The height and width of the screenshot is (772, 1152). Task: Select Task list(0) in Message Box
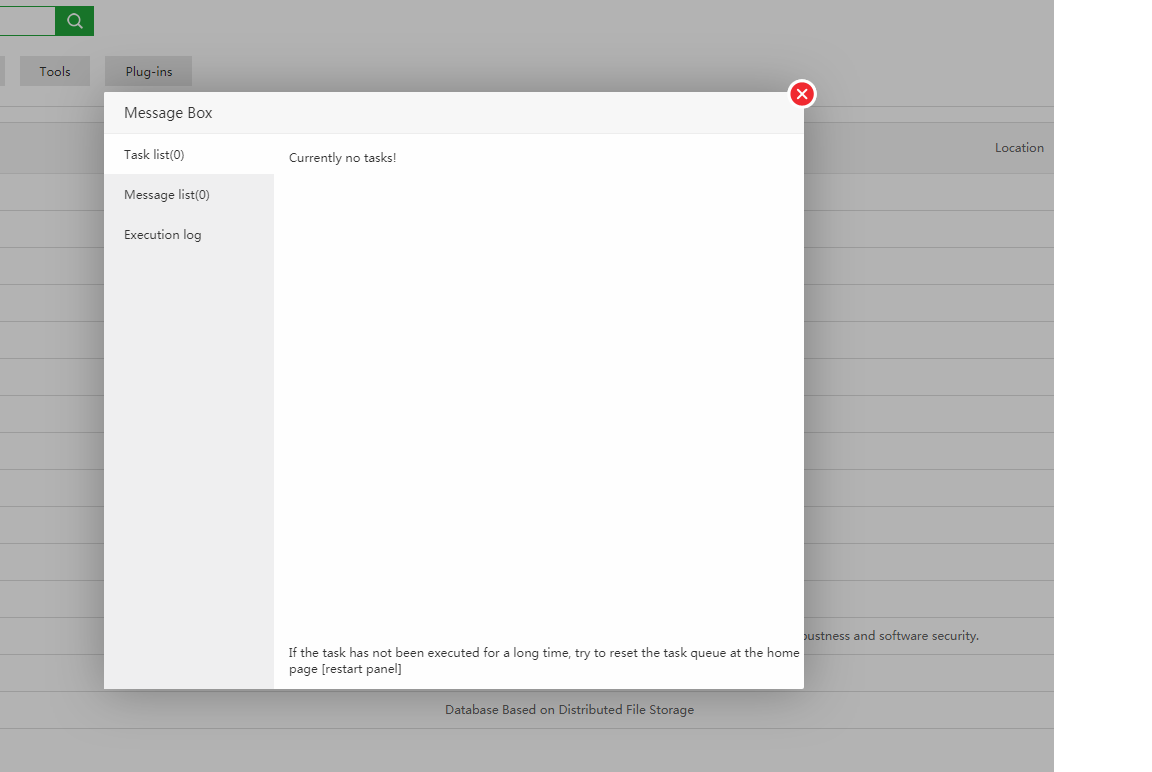pos(189,154)
